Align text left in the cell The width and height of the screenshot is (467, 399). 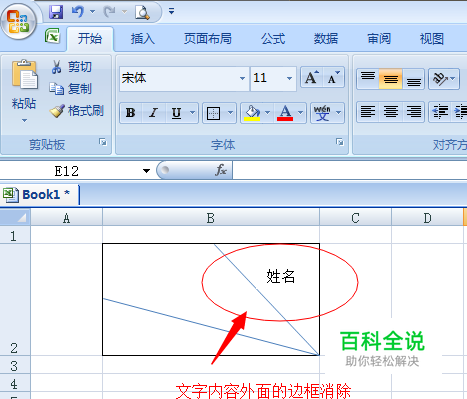click(368, 112)
